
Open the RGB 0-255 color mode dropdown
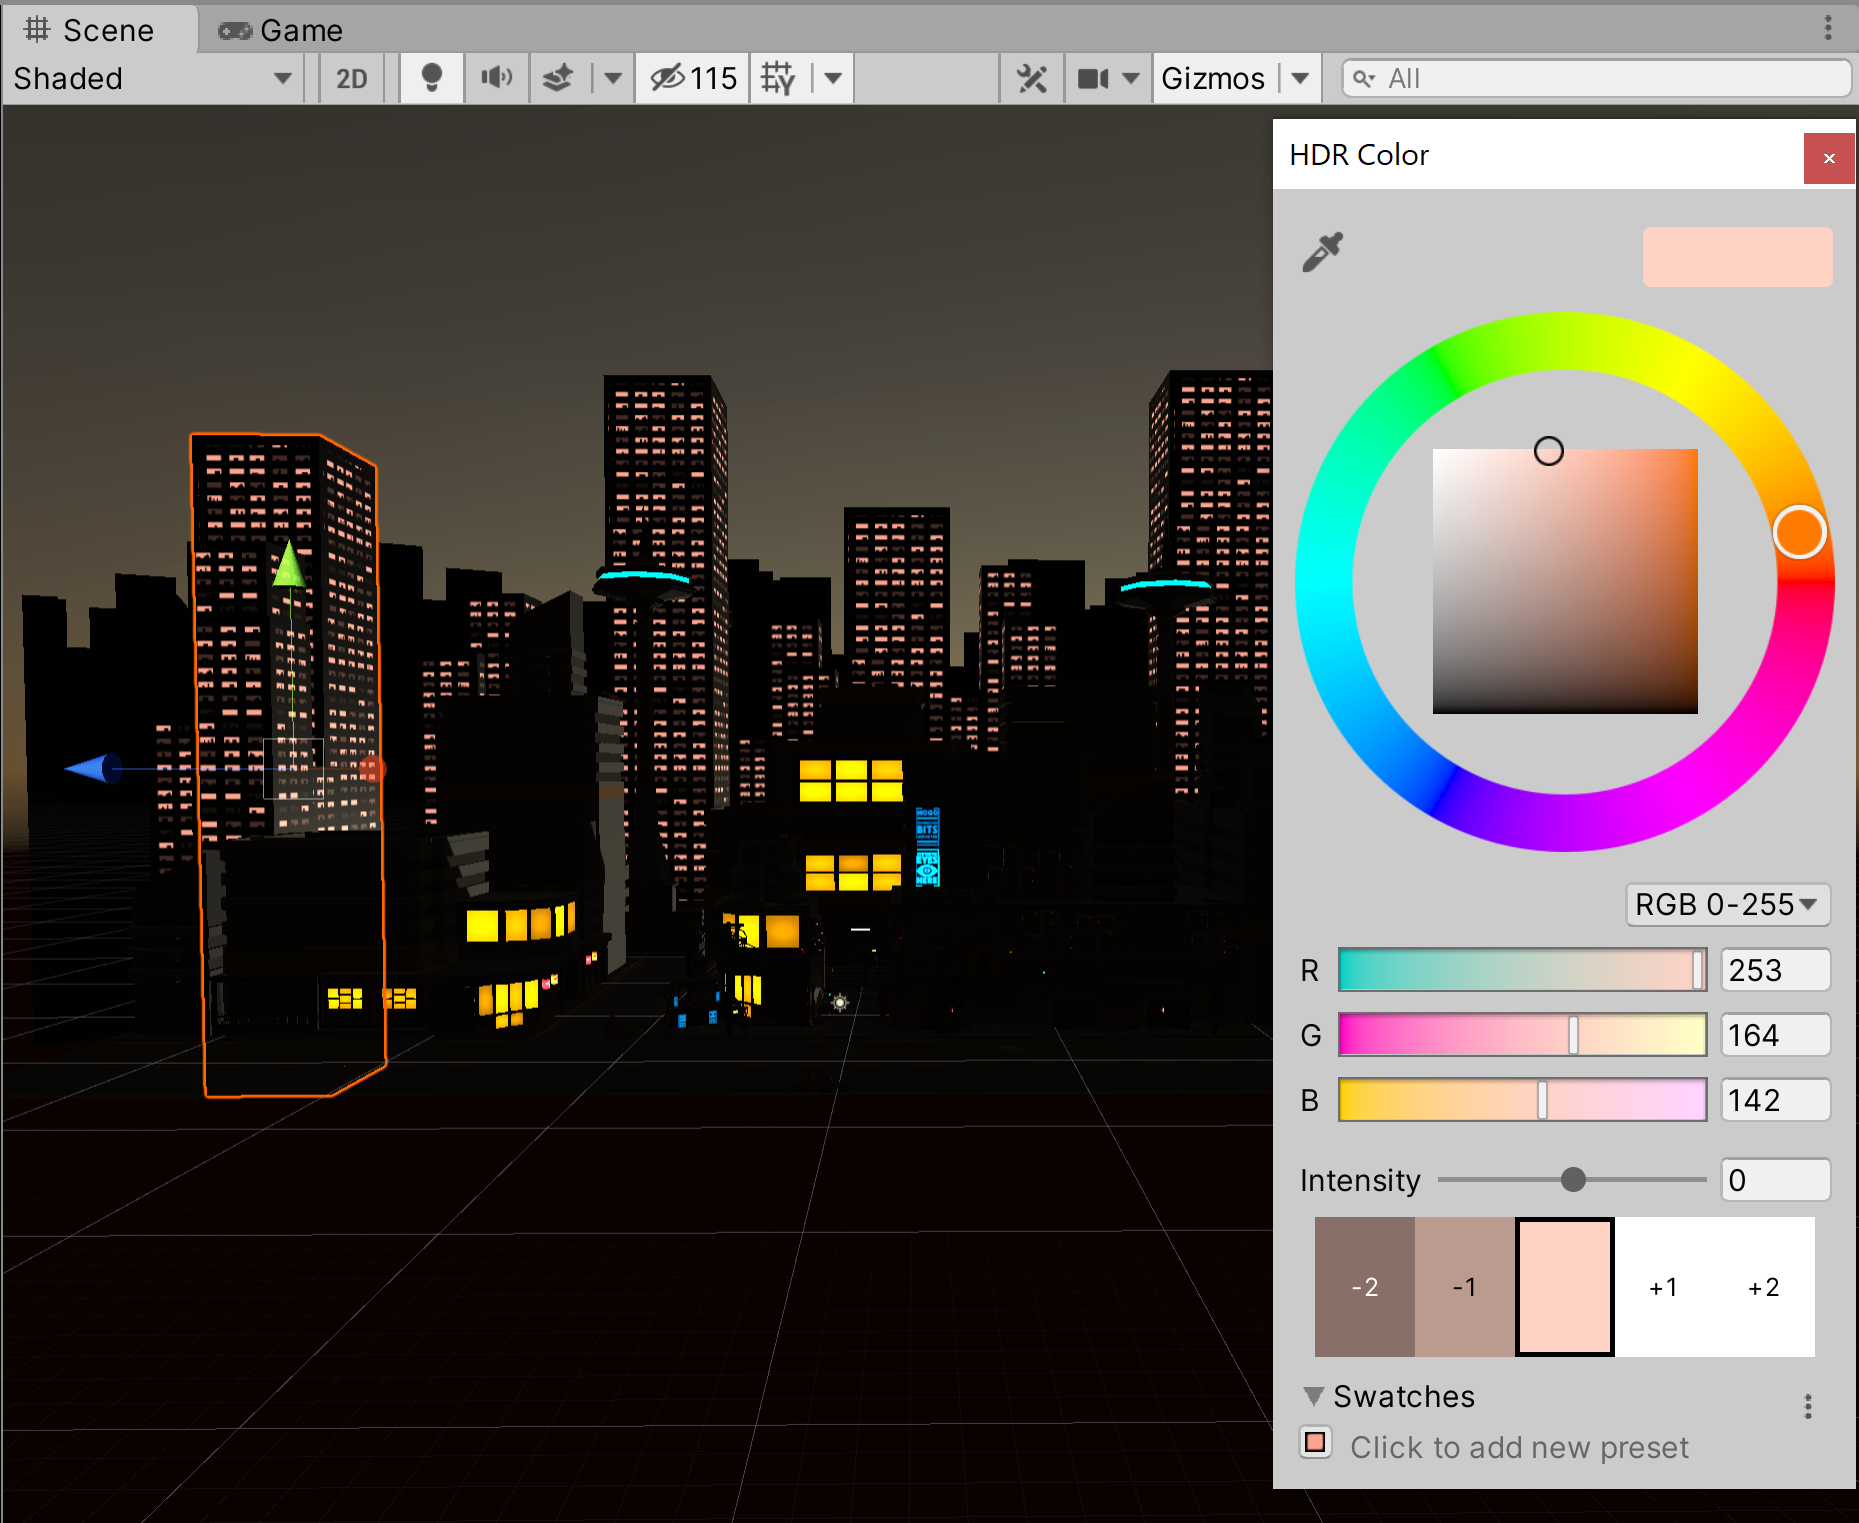click(1727, 904)
